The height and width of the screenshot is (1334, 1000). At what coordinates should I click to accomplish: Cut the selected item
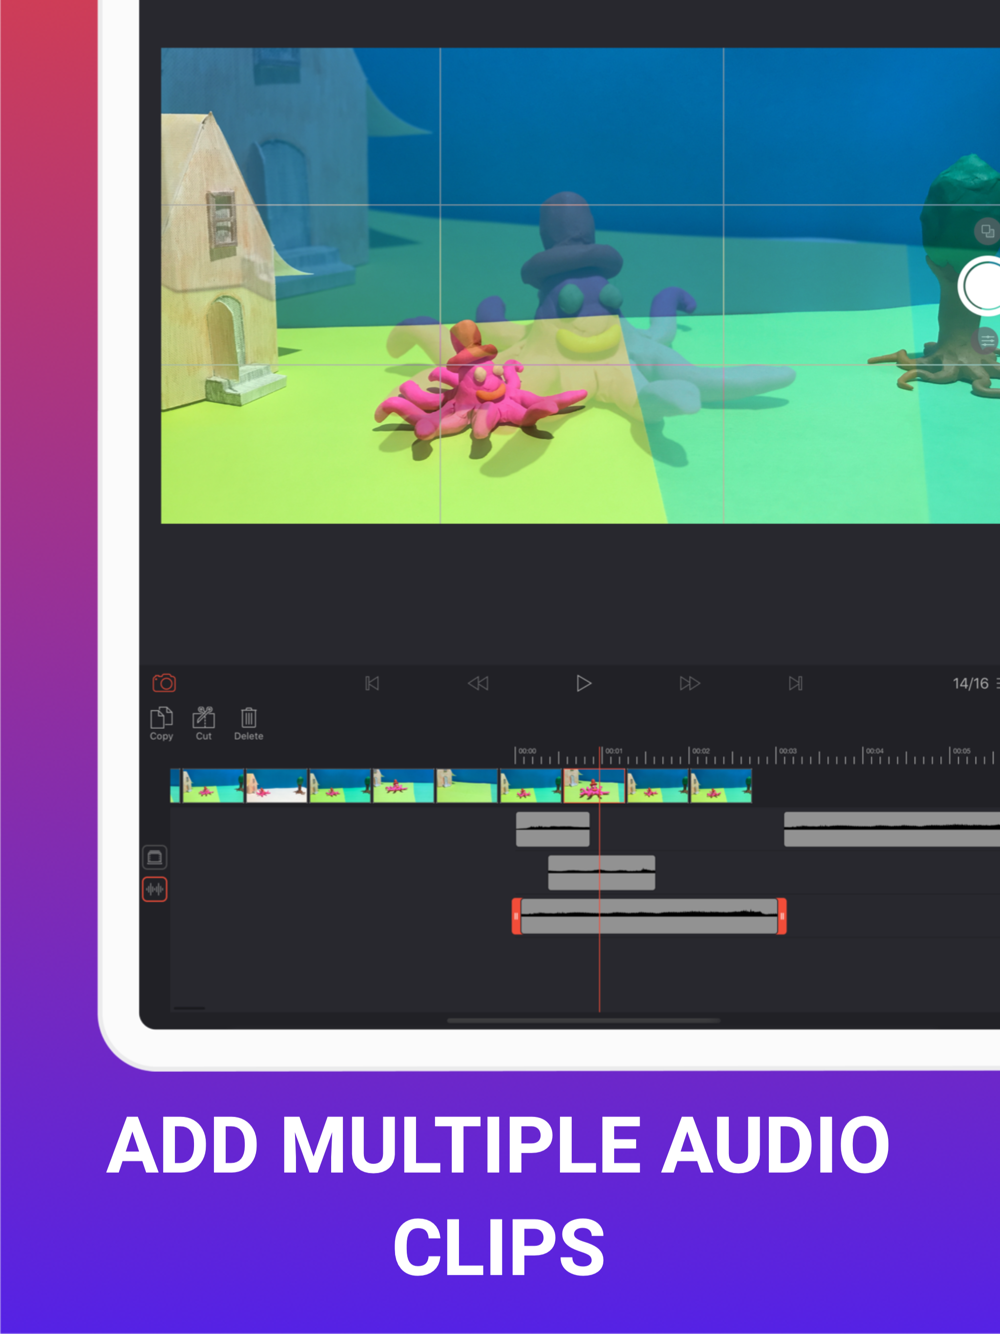204,723
